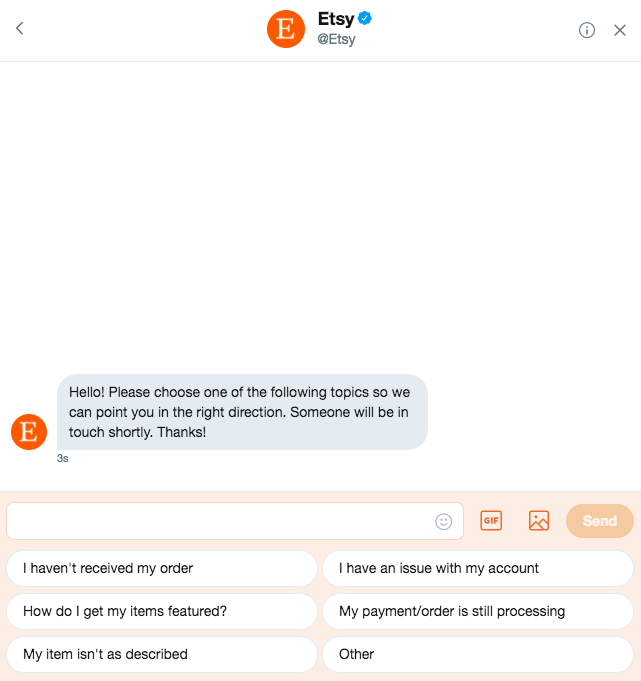This screenshot has height=681, width=641.
Task: Click the Etsy header profile logo
Action: (x=286, y=29)
